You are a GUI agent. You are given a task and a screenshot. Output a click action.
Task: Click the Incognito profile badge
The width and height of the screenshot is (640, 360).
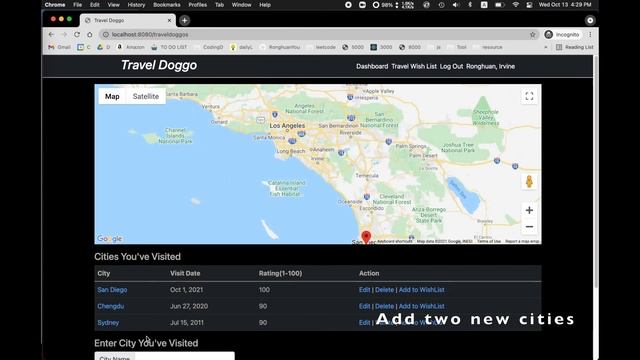click(x=562, y=35)
